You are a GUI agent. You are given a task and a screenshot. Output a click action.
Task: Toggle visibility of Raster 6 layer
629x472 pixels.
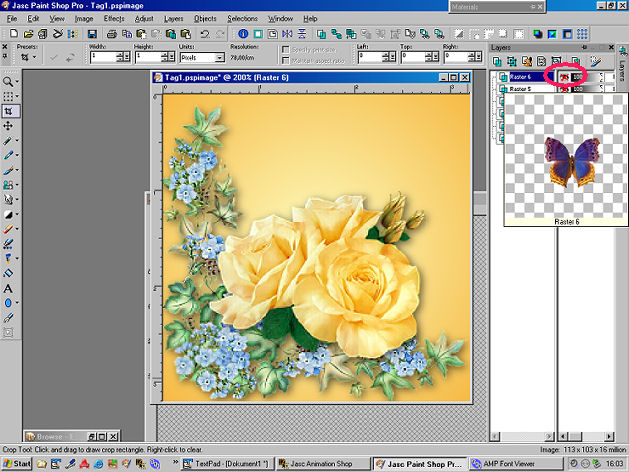[564, 77]
